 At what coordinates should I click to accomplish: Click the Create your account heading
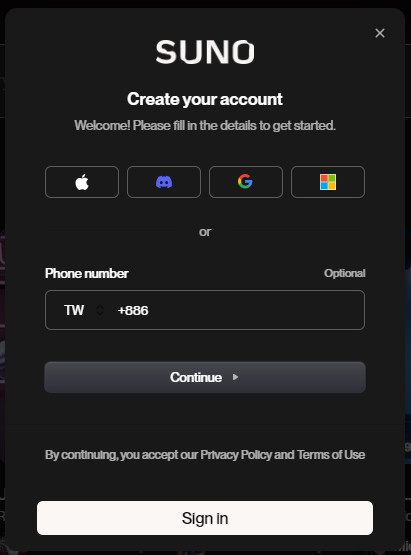pyautogui.click(x=205, y=99)
